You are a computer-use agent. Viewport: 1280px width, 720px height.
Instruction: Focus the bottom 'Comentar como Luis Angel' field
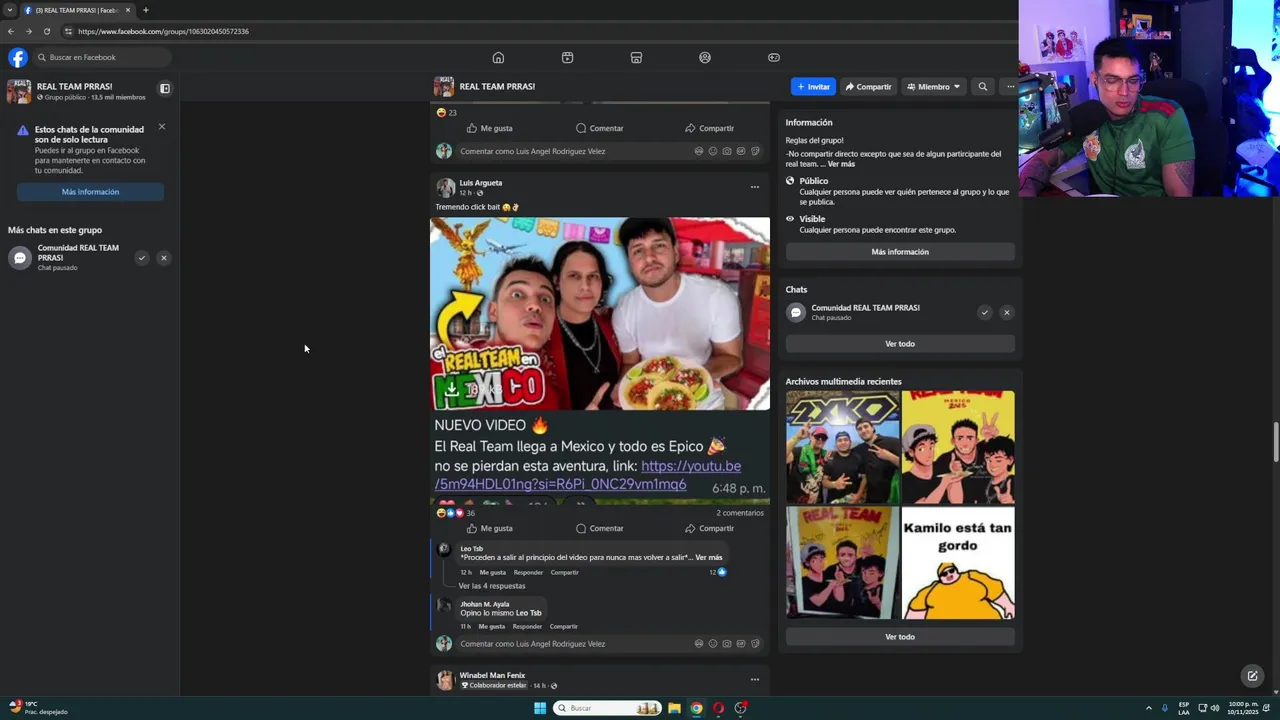point(575,644)
